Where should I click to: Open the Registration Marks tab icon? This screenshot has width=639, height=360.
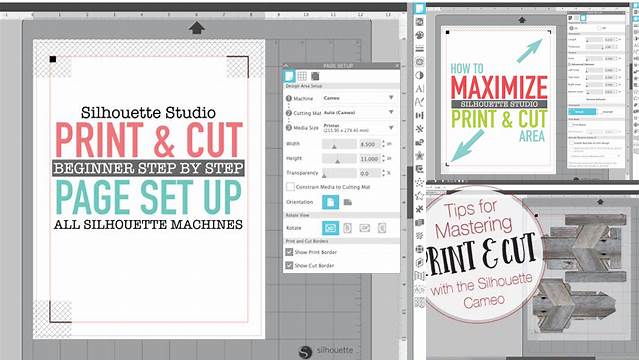click(x=315, y=76)
